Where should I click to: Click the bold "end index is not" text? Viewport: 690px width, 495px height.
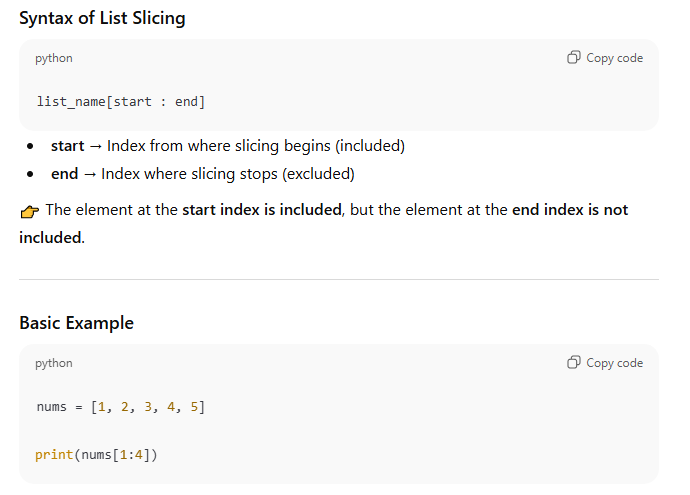[570, 210]
